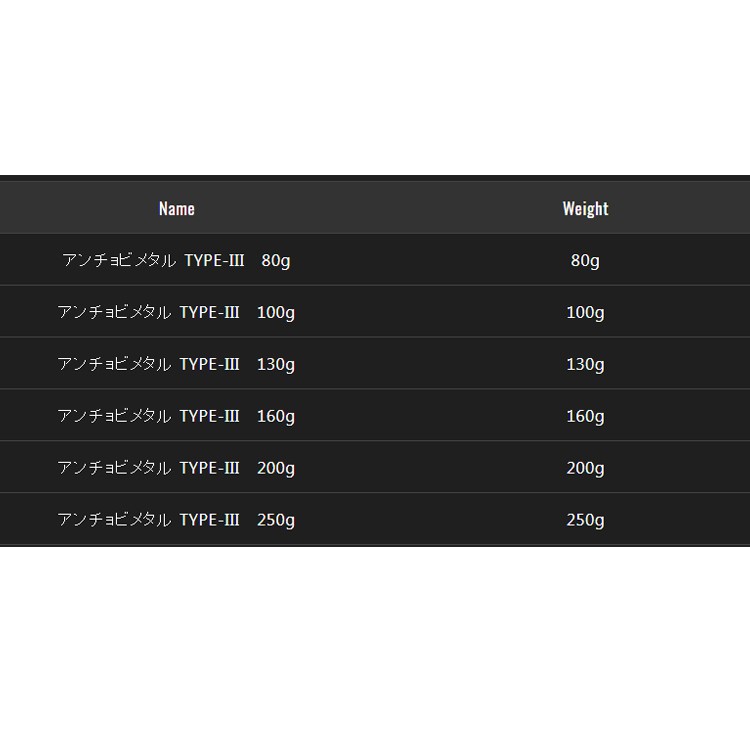Select the アンチョビメタル TYPE-III 250g name entry
The height and width of the screenshot is (750, 750).
176,521
